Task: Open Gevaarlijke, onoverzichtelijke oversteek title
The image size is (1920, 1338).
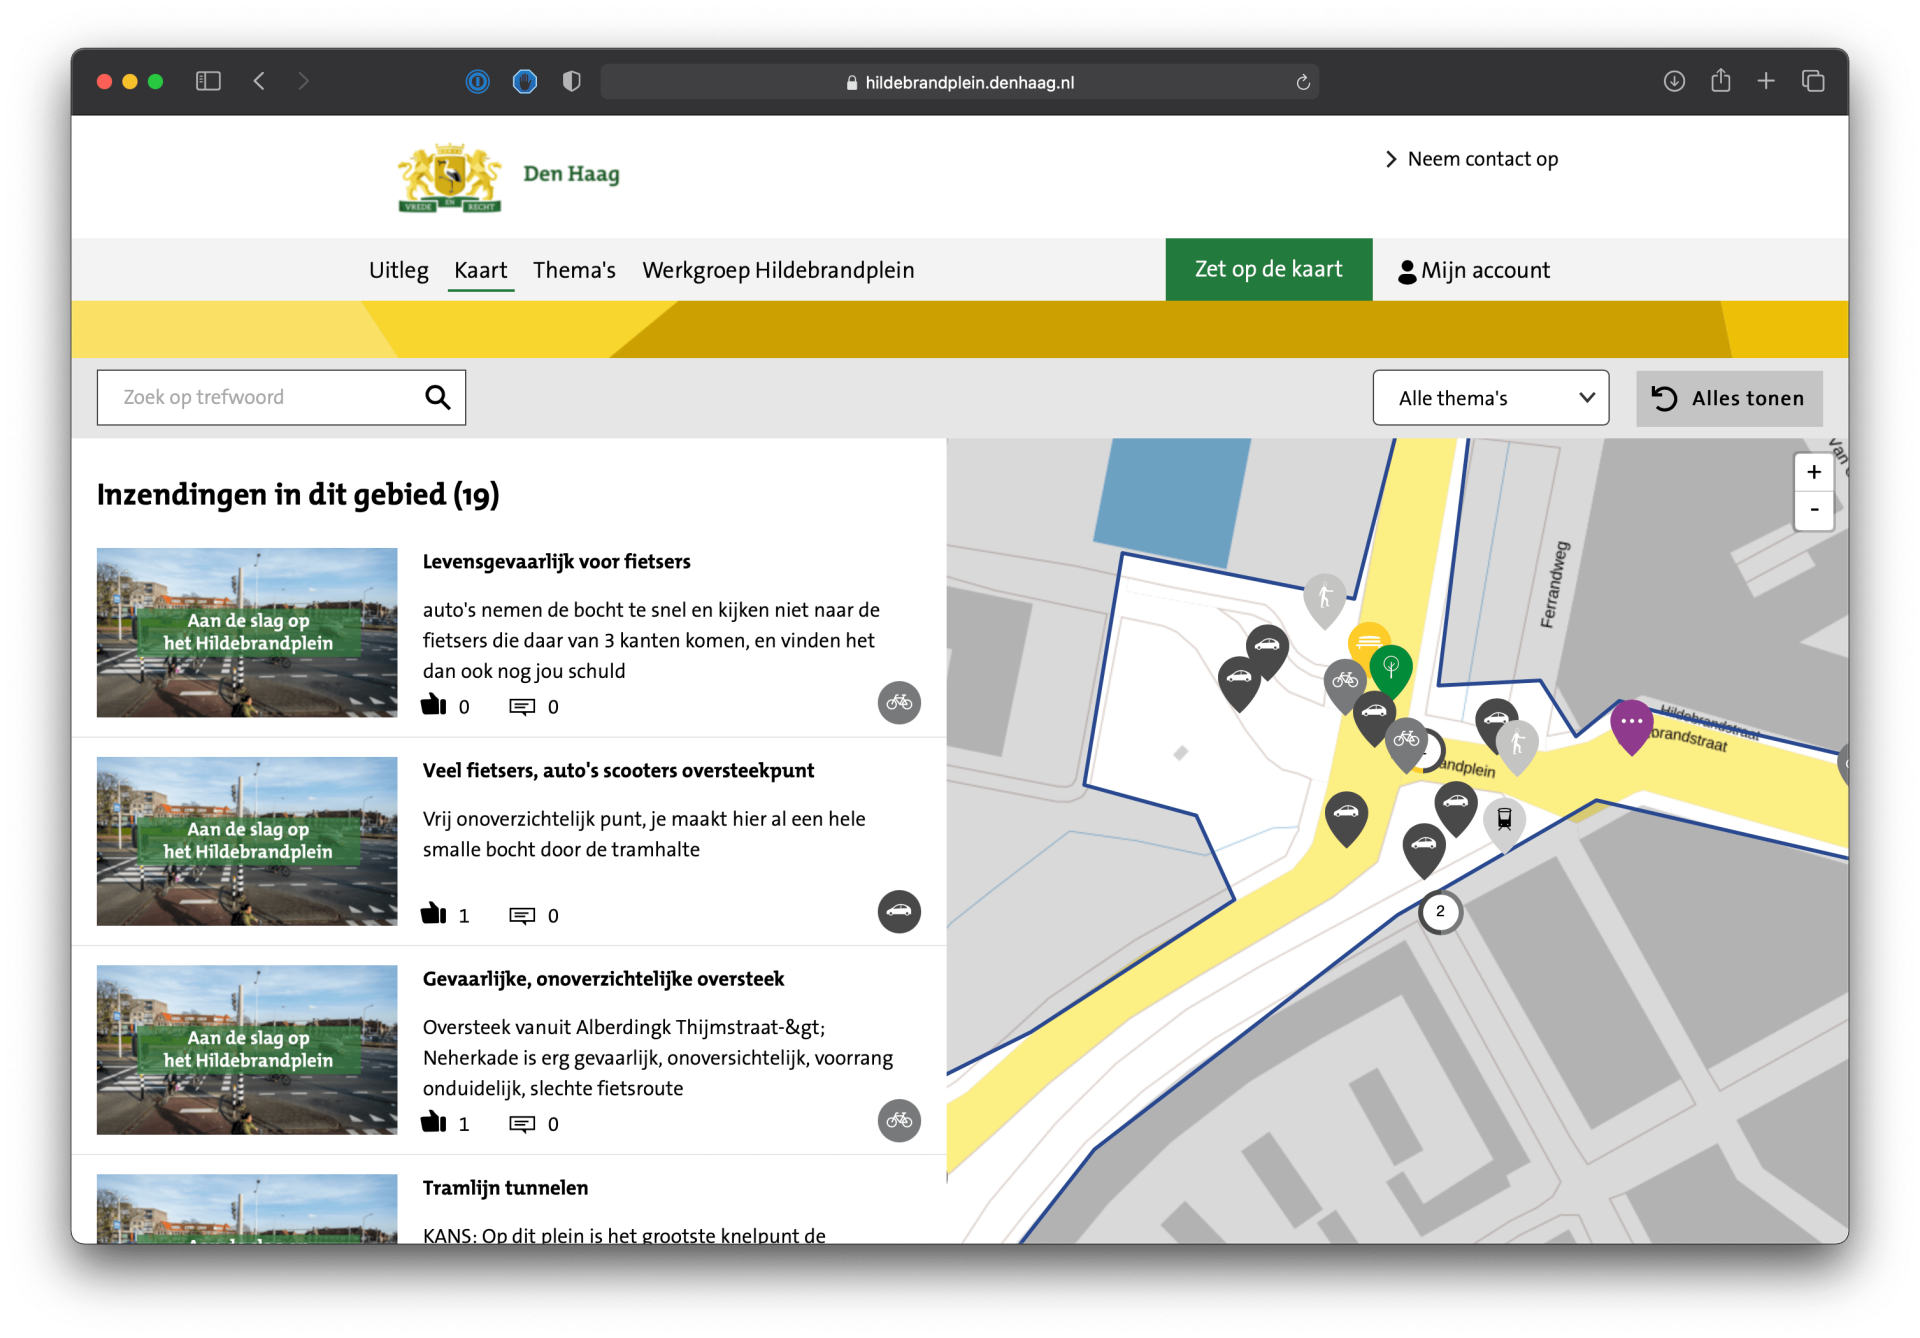Action: click(603, 978)
